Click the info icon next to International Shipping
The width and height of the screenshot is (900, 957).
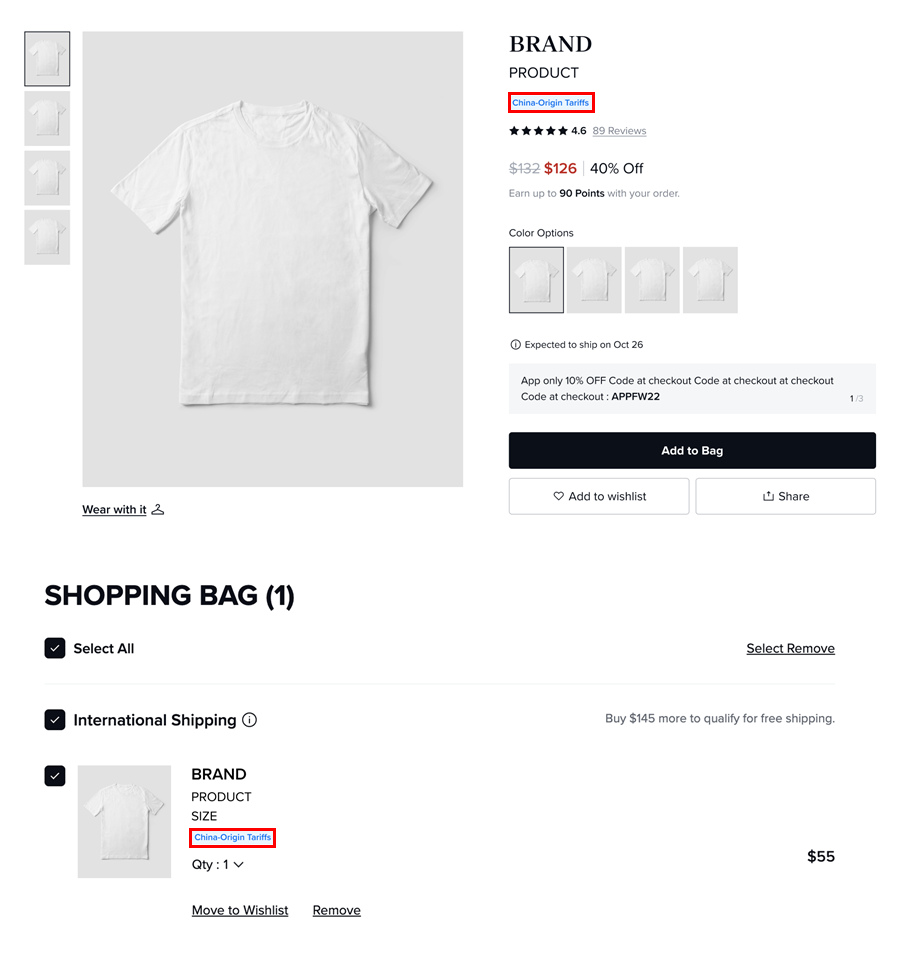[250, 720]
